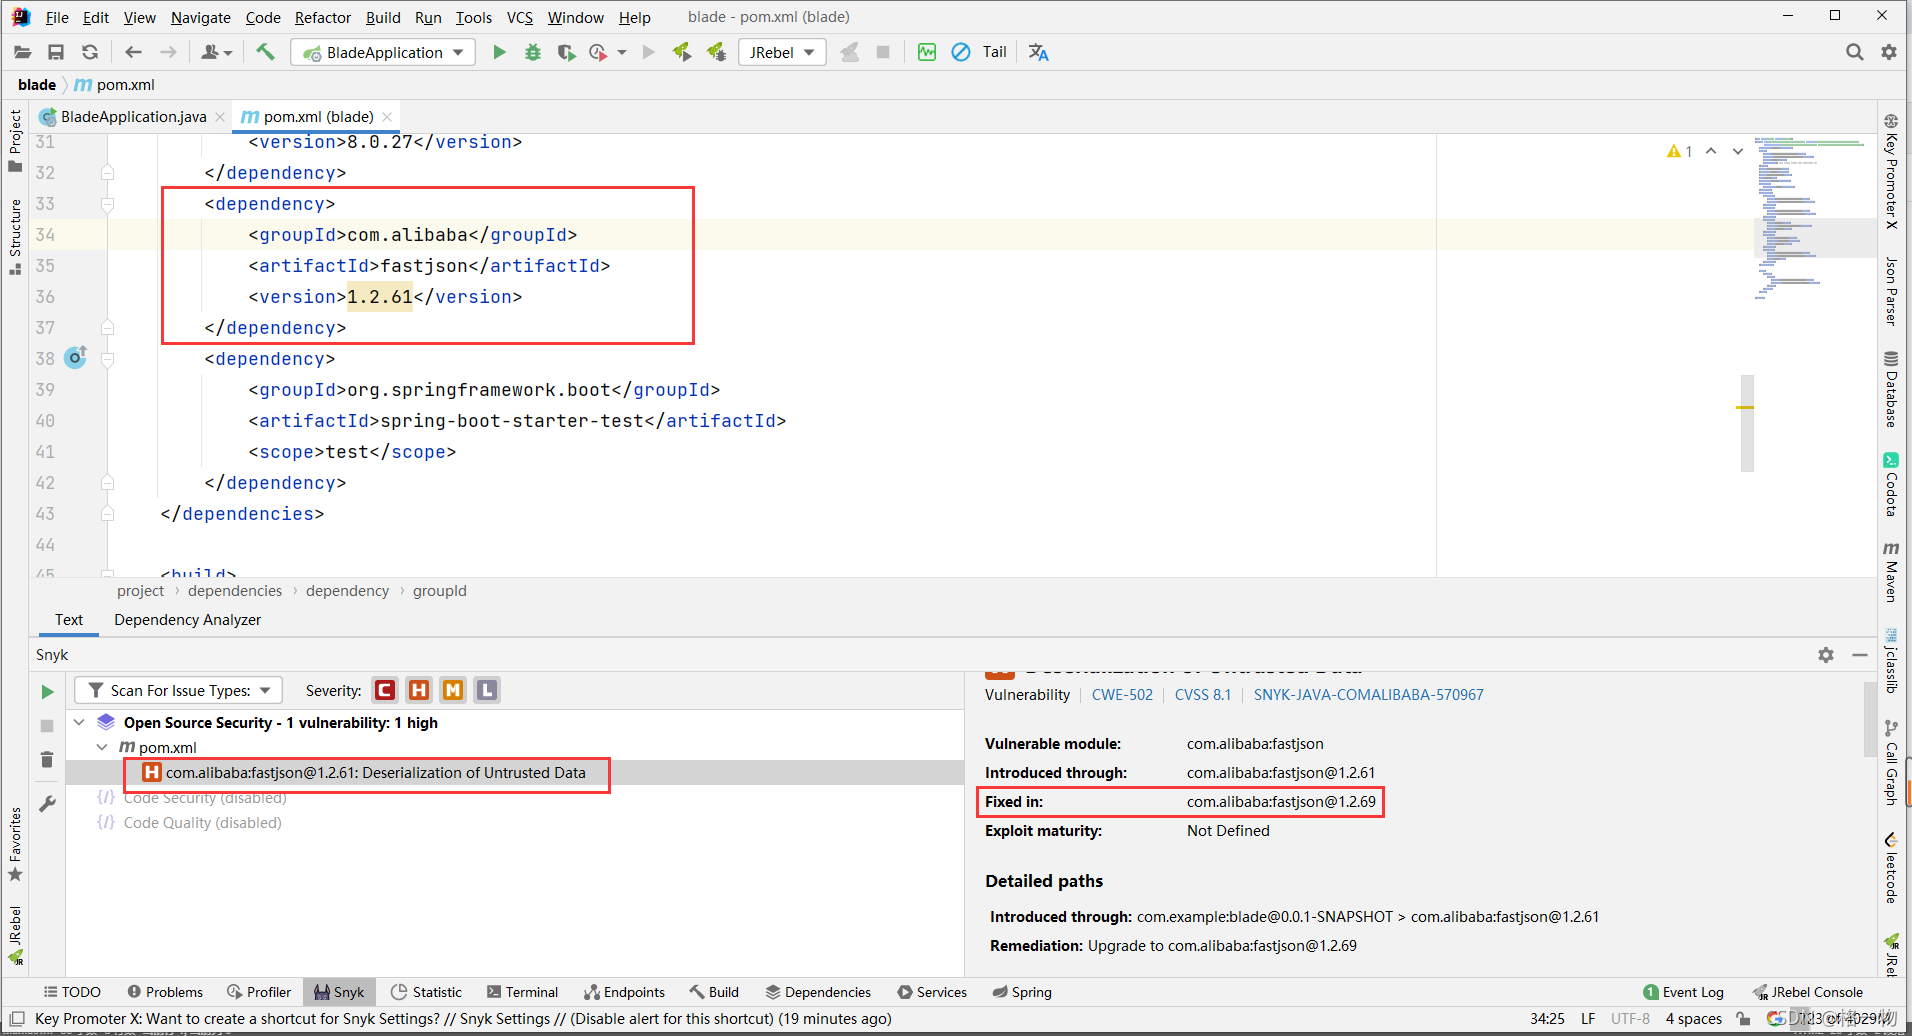The width and height of the screenshot is (1912, 1036).
Task: Fold dependency block at line 38
Action: click(107, 359)
